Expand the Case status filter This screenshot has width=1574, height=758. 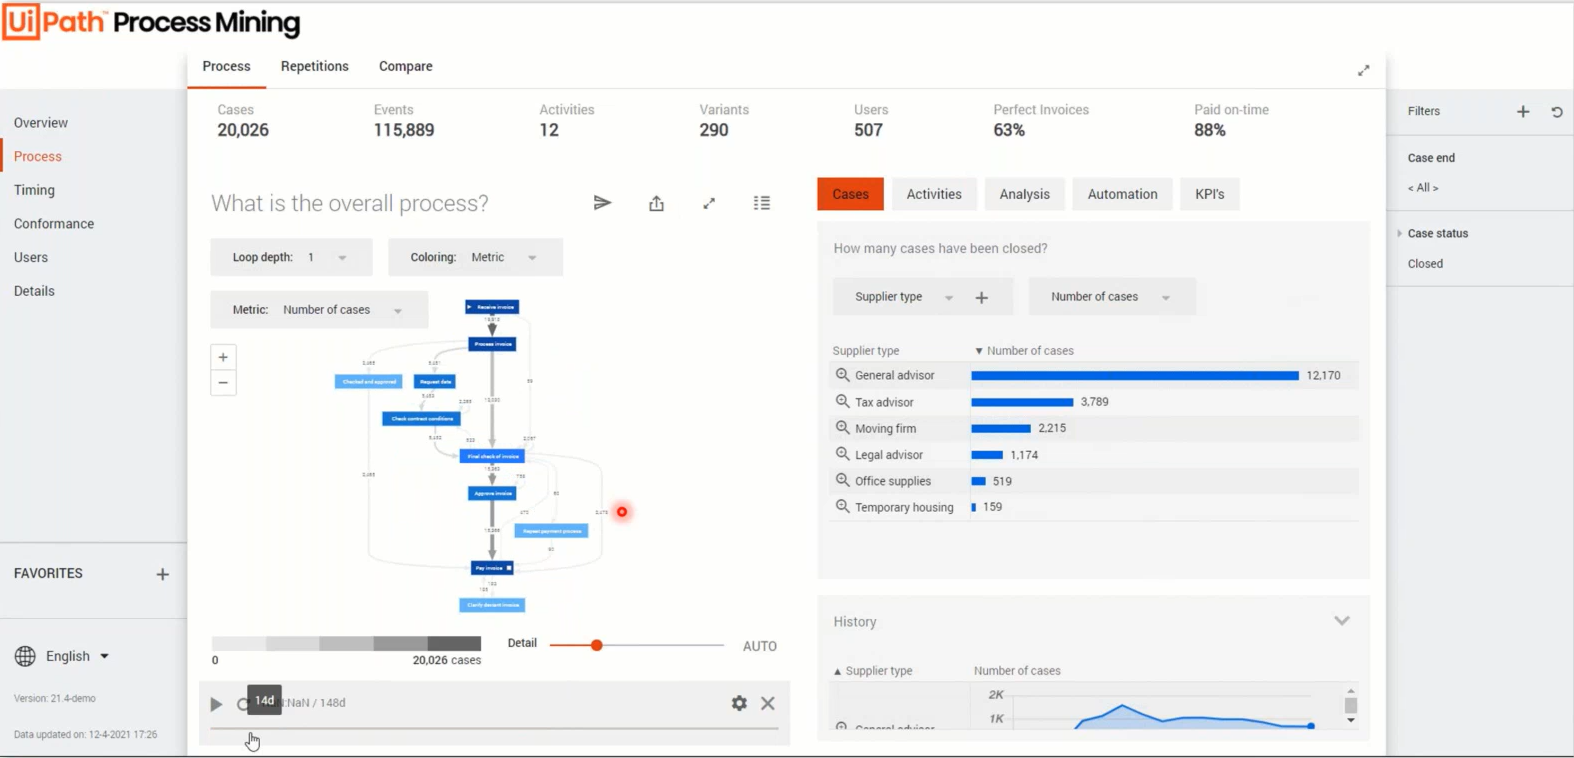pos(1438,233)
